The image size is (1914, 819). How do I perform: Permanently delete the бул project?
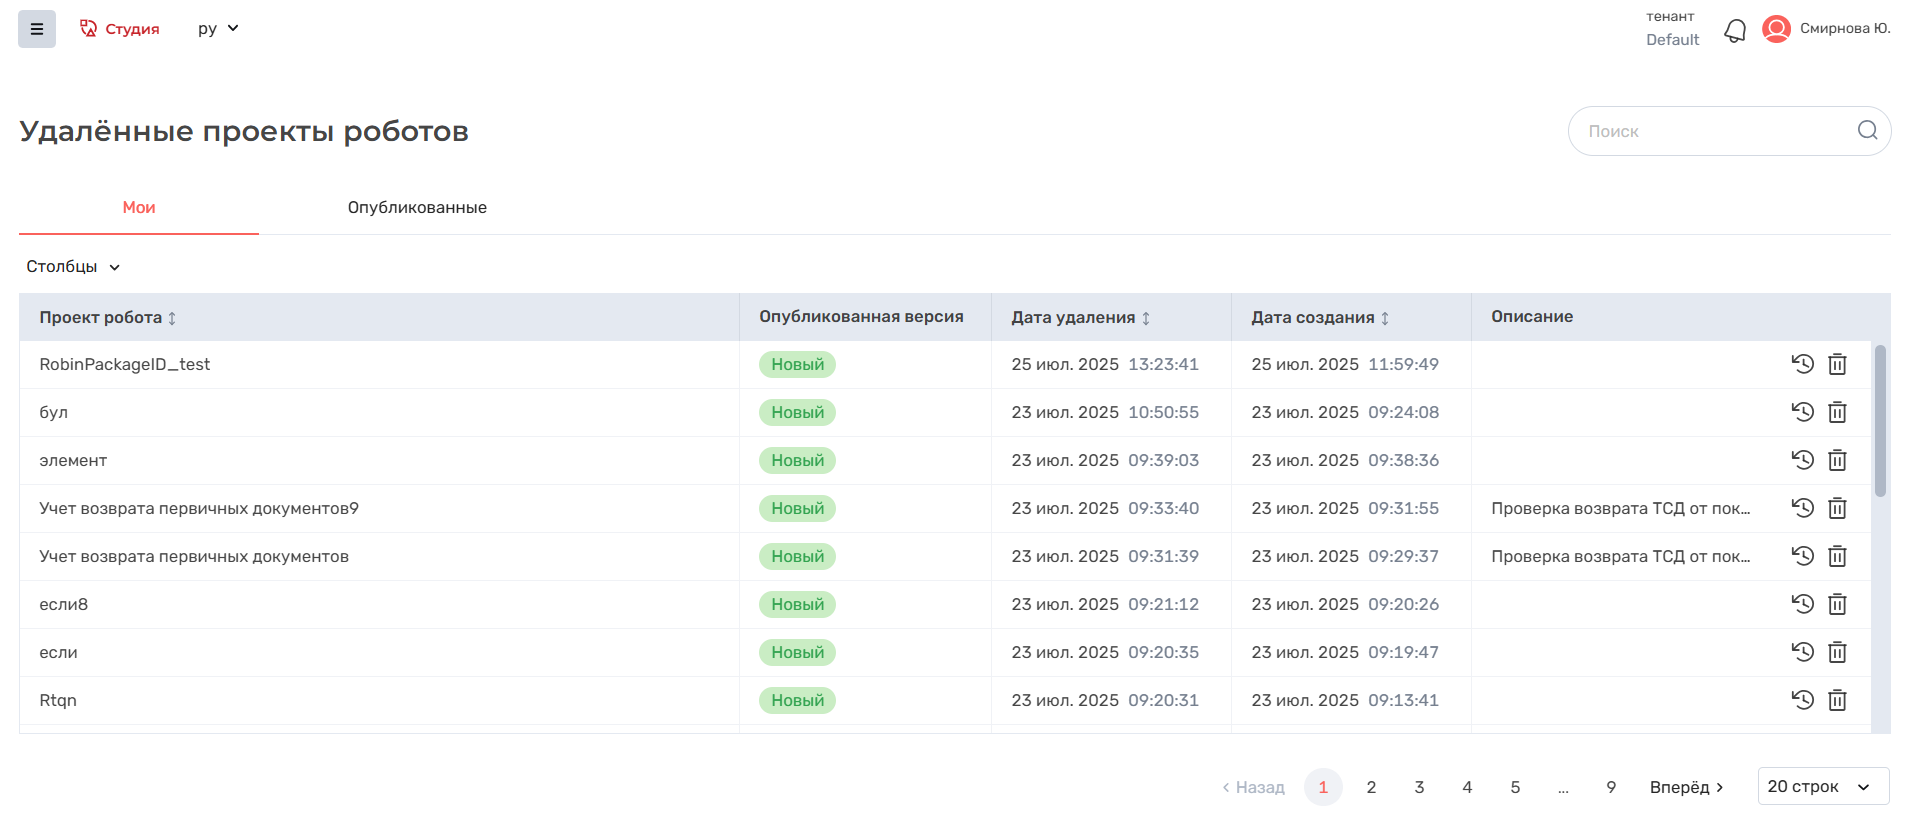tap(1837, 412)
